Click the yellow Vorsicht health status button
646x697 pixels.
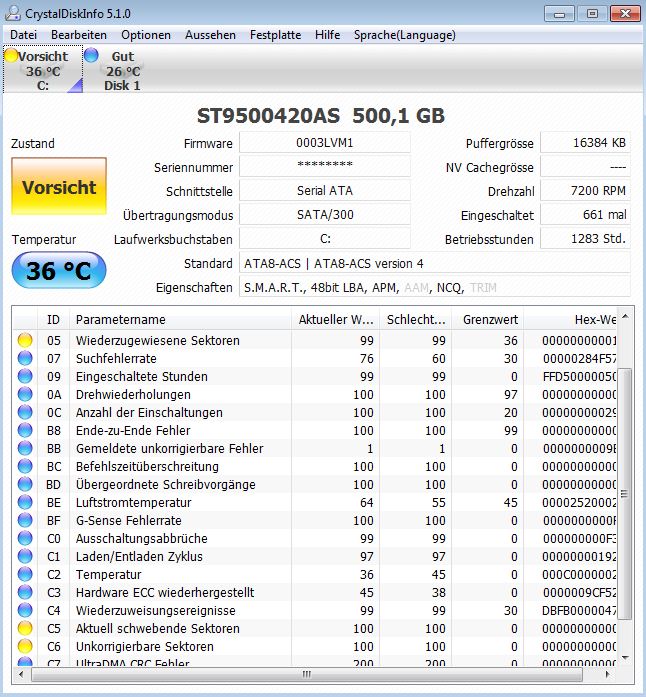tap(59, 186)
